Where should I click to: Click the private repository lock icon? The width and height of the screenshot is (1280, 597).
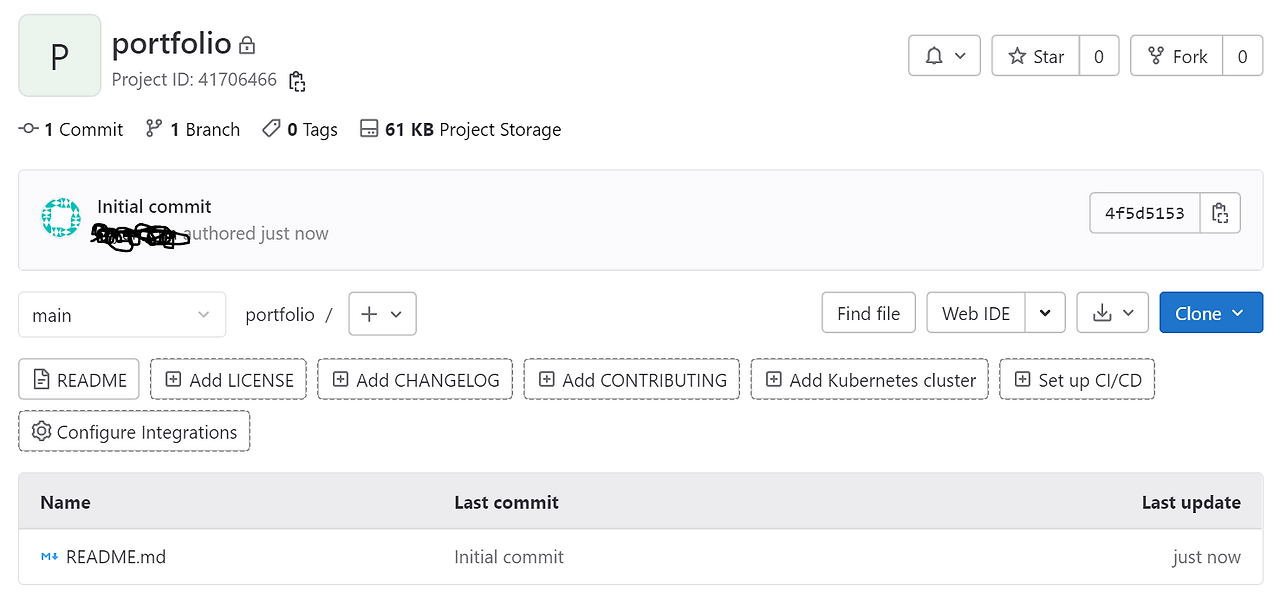pyautogui.click(x=246, y=44)
